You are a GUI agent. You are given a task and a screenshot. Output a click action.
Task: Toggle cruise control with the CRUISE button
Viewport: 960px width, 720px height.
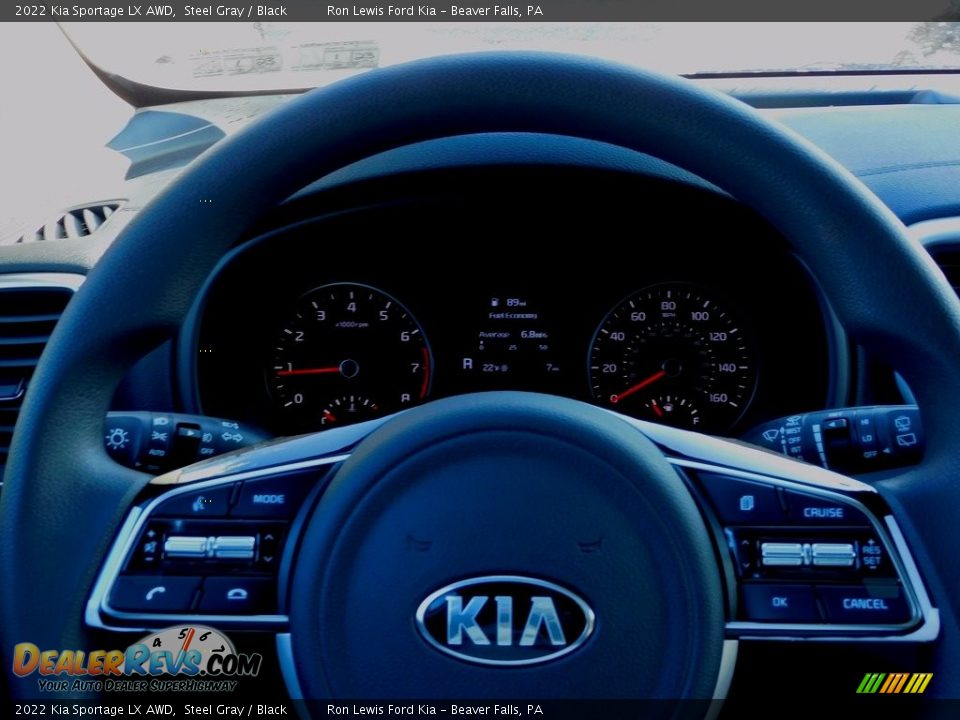(x=823, y=512)
